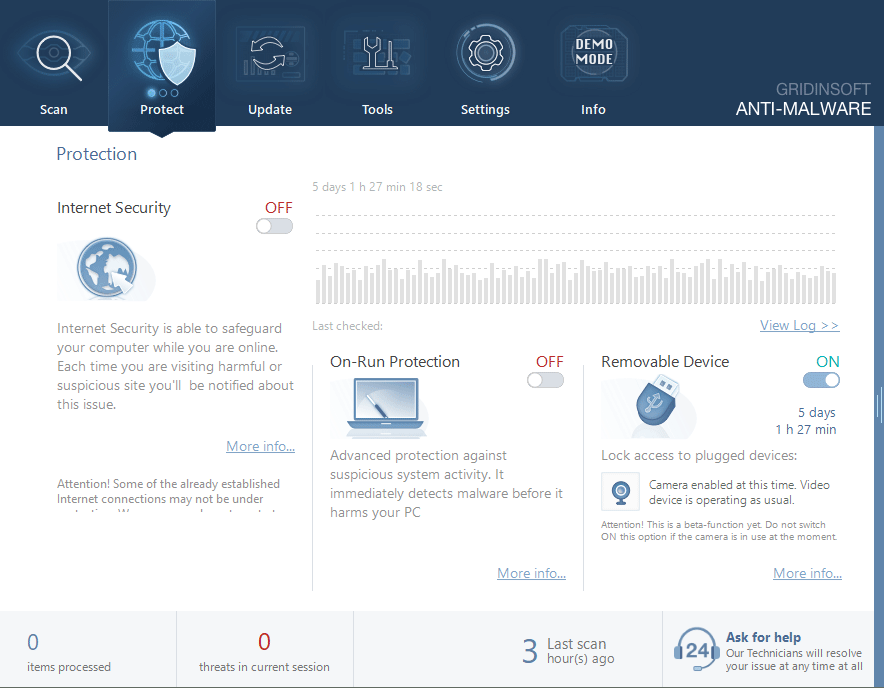The height and width of the screenshot is (688, 884).
Task: Switch to the Update tab label
Action: point(269,110)
